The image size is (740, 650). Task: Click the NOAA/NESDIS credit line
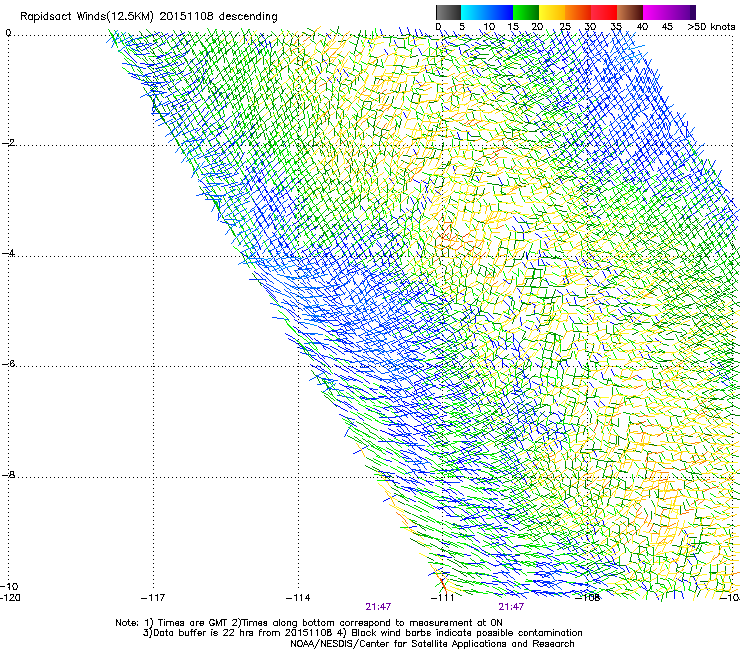click(432, 644)
